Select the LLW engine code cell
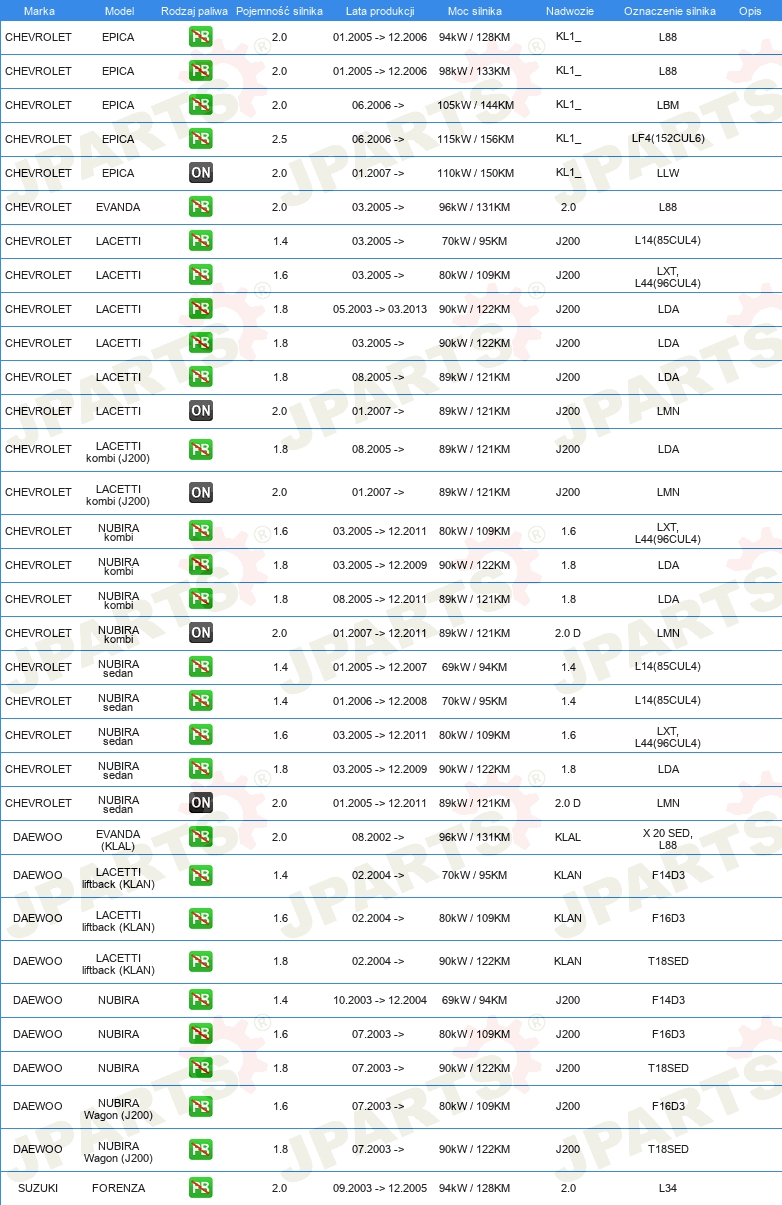Screen dimensions: 782x1205 (x=668, y=173)
